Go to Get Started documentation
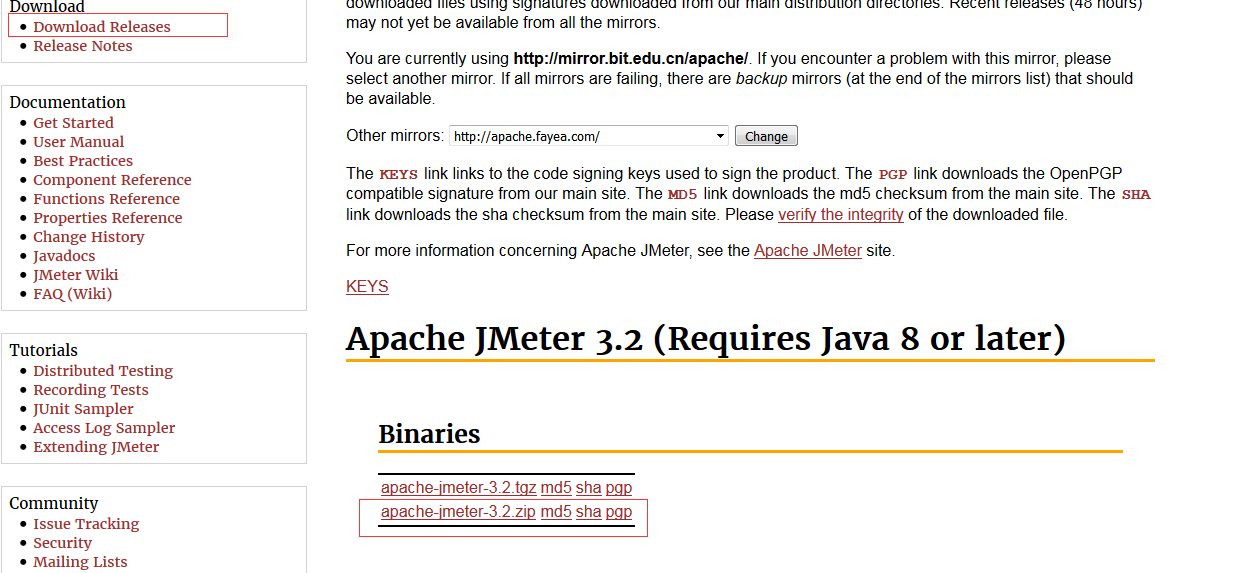The width and height of the screenshot is (1256, 573). pos(73,123)
